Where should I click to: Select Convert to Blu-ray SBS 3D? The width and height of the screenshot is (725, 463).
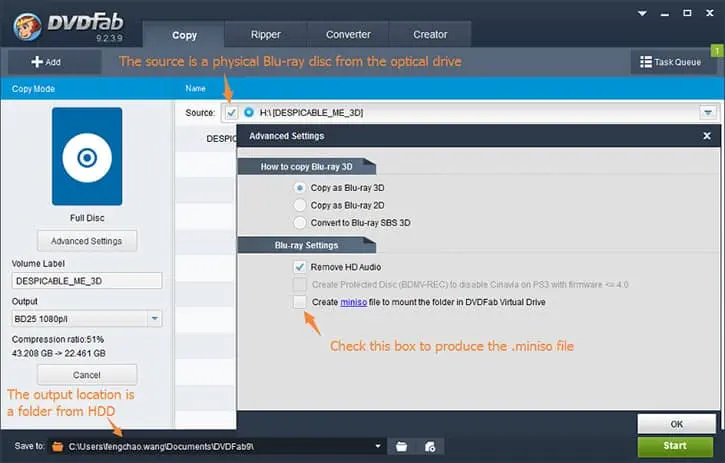[x=299, y=222]
